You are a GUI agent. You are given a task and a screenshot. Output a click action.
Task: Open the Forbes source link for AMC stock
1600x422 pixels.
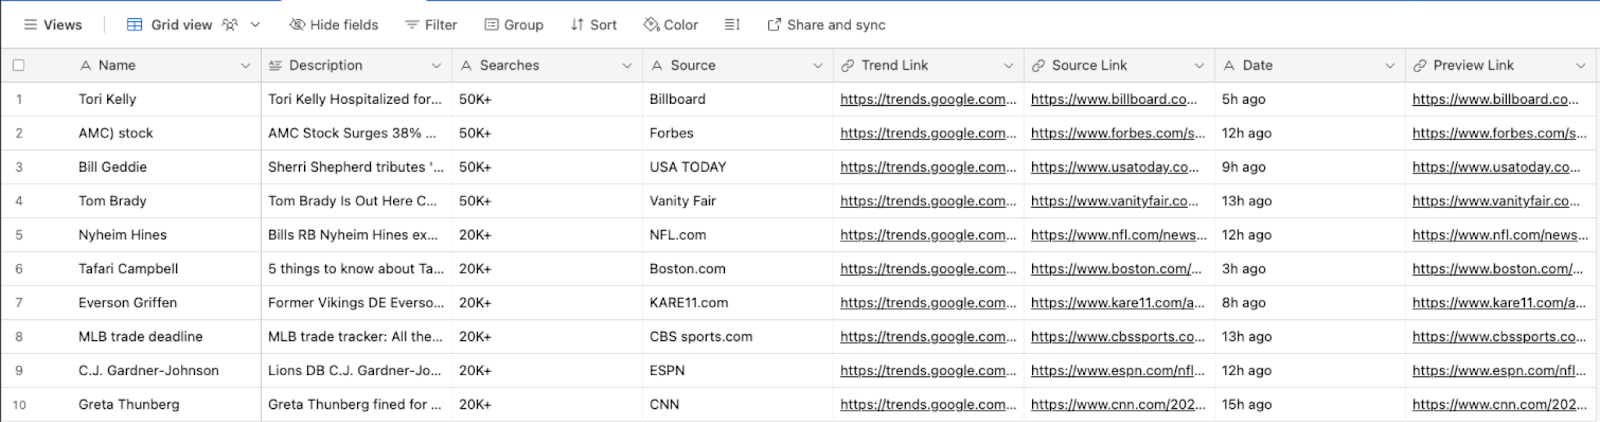coord(1118,133)
